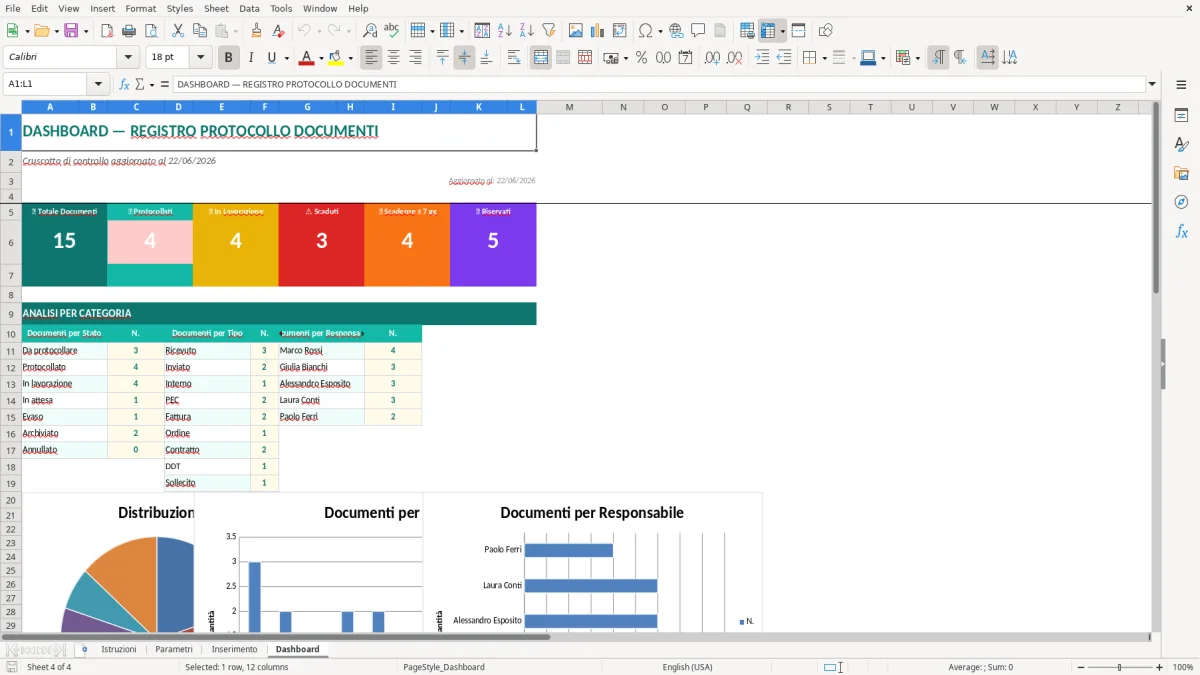
Task: Open the sidebar Navigator deck
Action: 1181,202
